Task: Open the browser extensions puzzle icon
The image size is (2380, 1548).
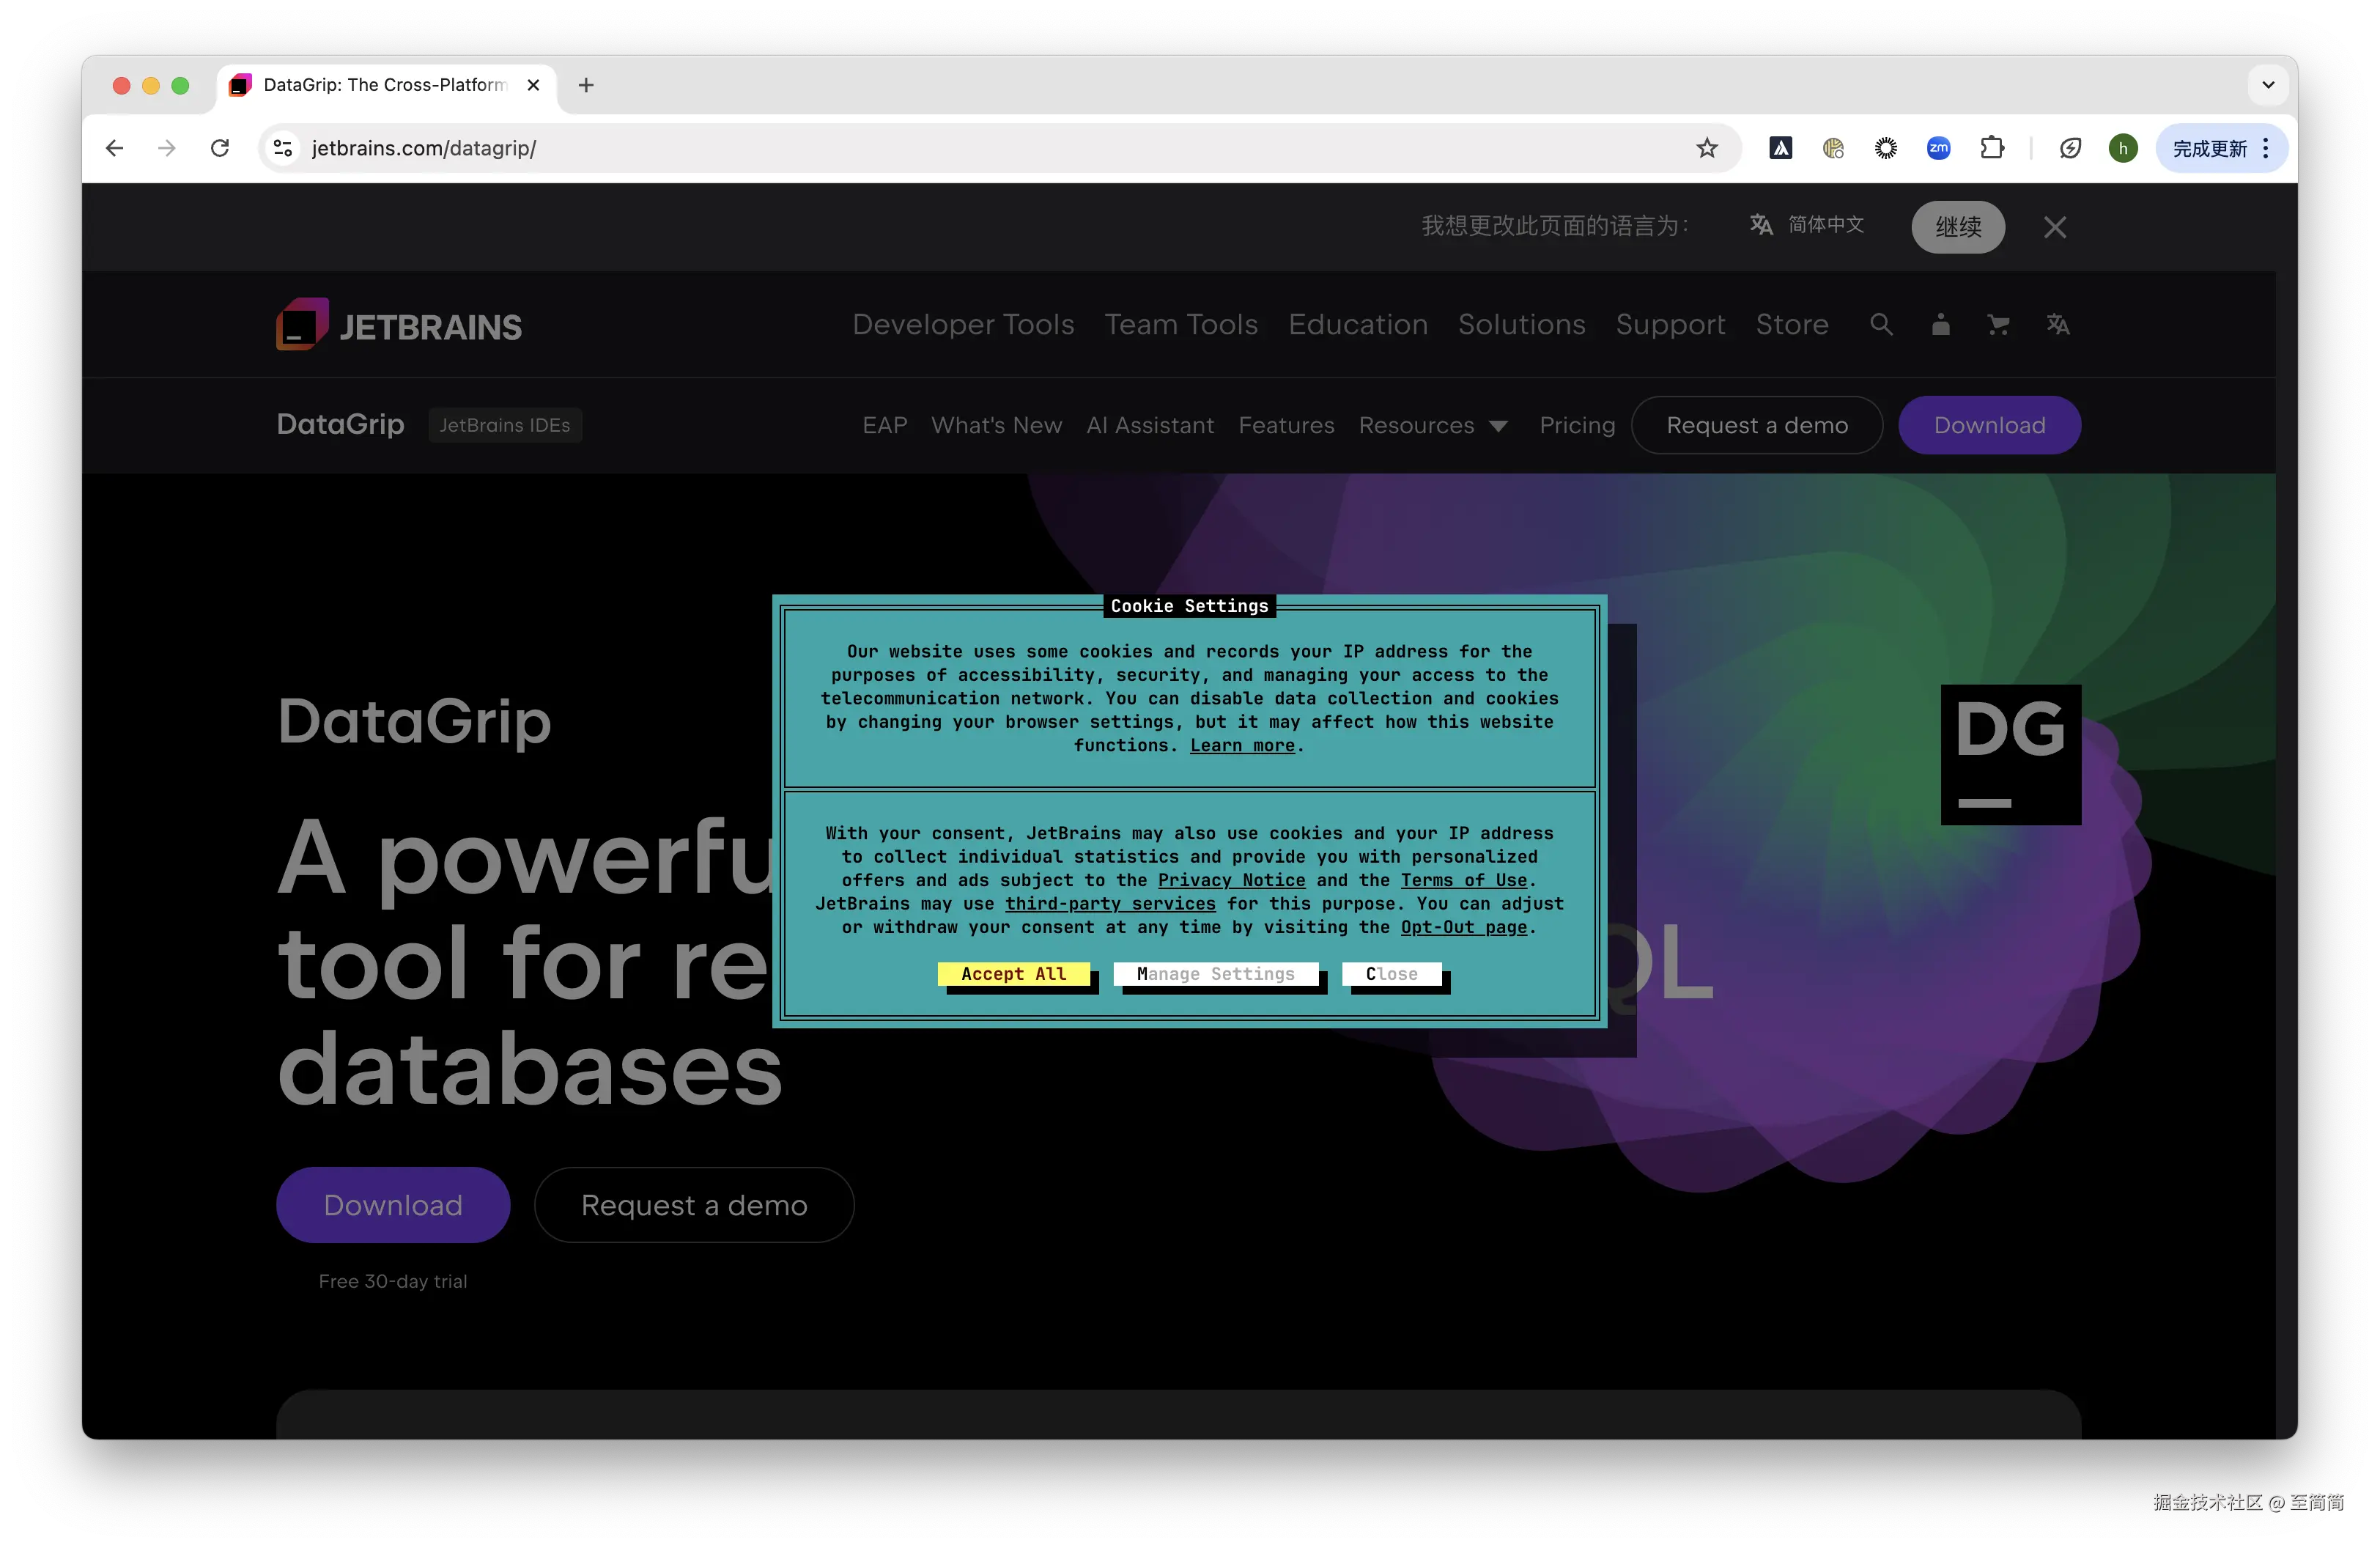Action: coord(1991,148)
